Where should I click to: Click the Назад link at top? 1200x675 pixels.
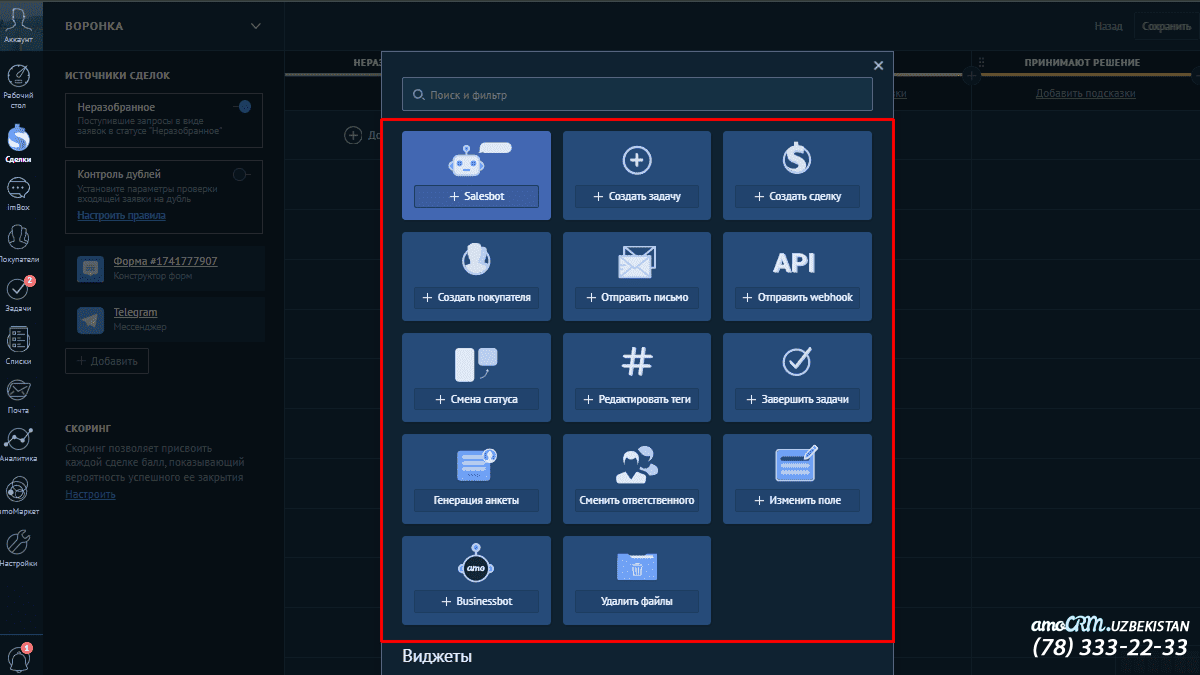[x=1107, y=27]
